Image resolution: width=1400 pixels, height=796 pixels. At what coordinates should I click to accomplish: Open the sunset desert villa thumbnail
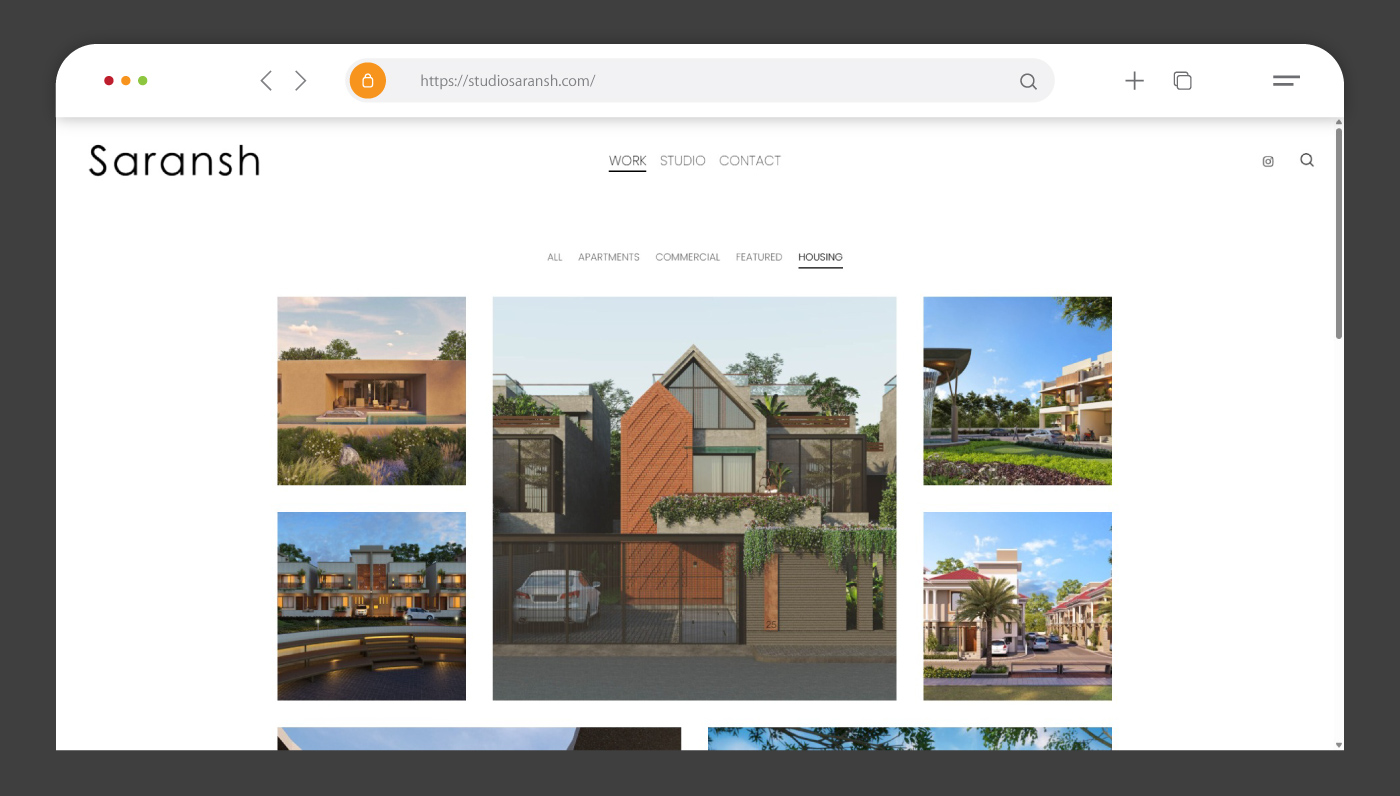(371, 391)
